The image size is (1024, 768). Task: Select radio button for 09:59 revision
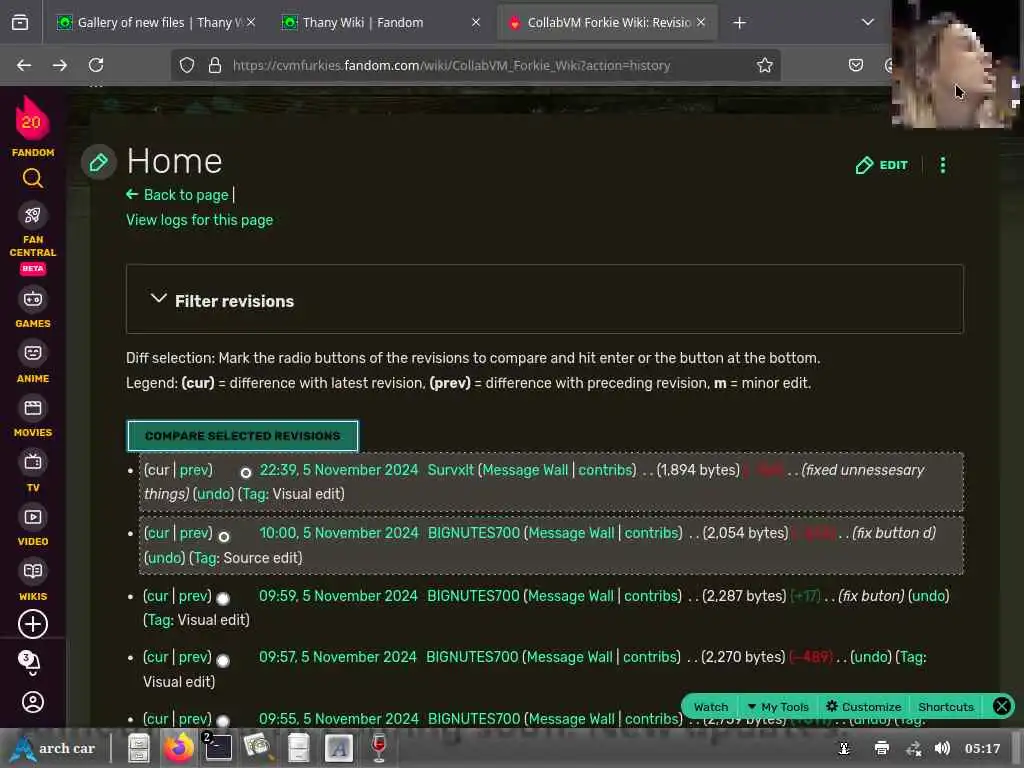click(223, 598)
